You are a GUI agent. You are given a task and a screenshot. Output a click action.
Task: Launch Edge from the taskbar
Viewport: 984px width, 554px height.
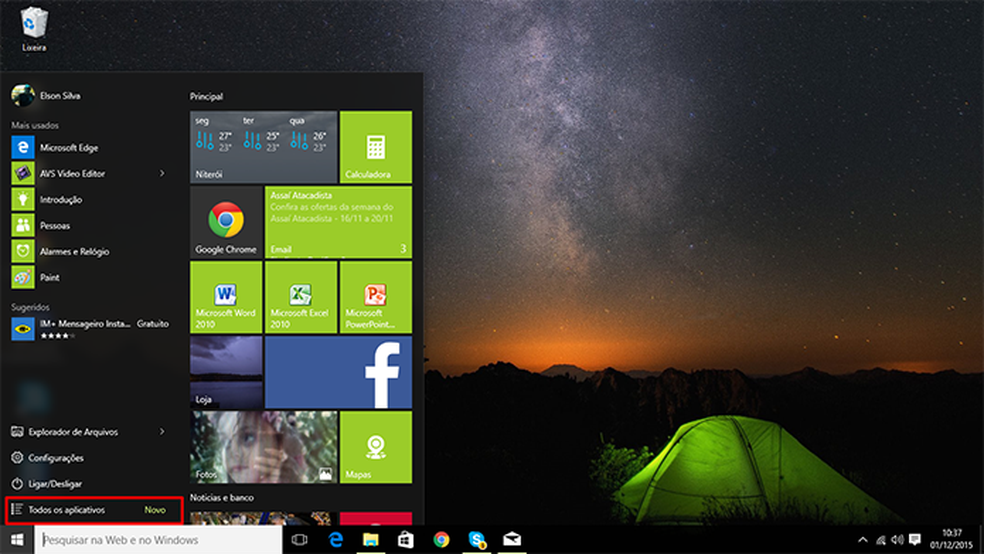(x=336, y=540)
